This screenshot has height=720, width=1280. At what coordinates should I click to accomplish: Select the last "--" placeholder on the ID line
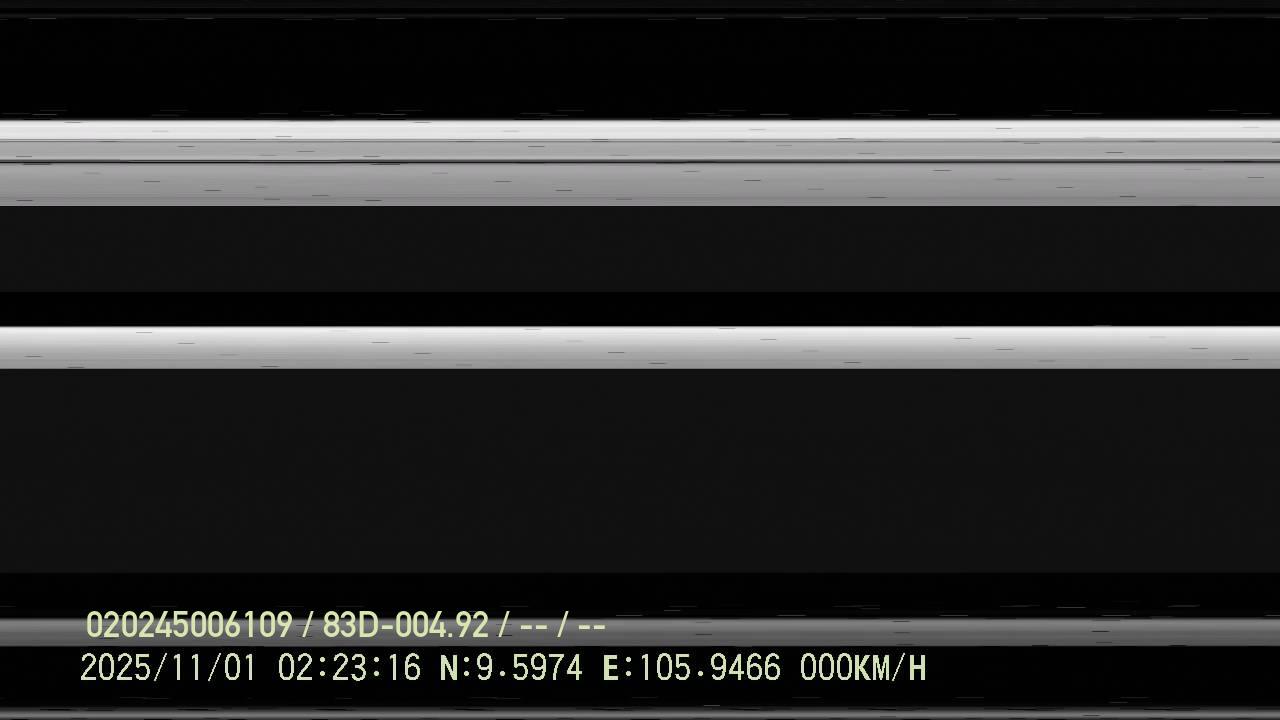(x=592, y=627)
